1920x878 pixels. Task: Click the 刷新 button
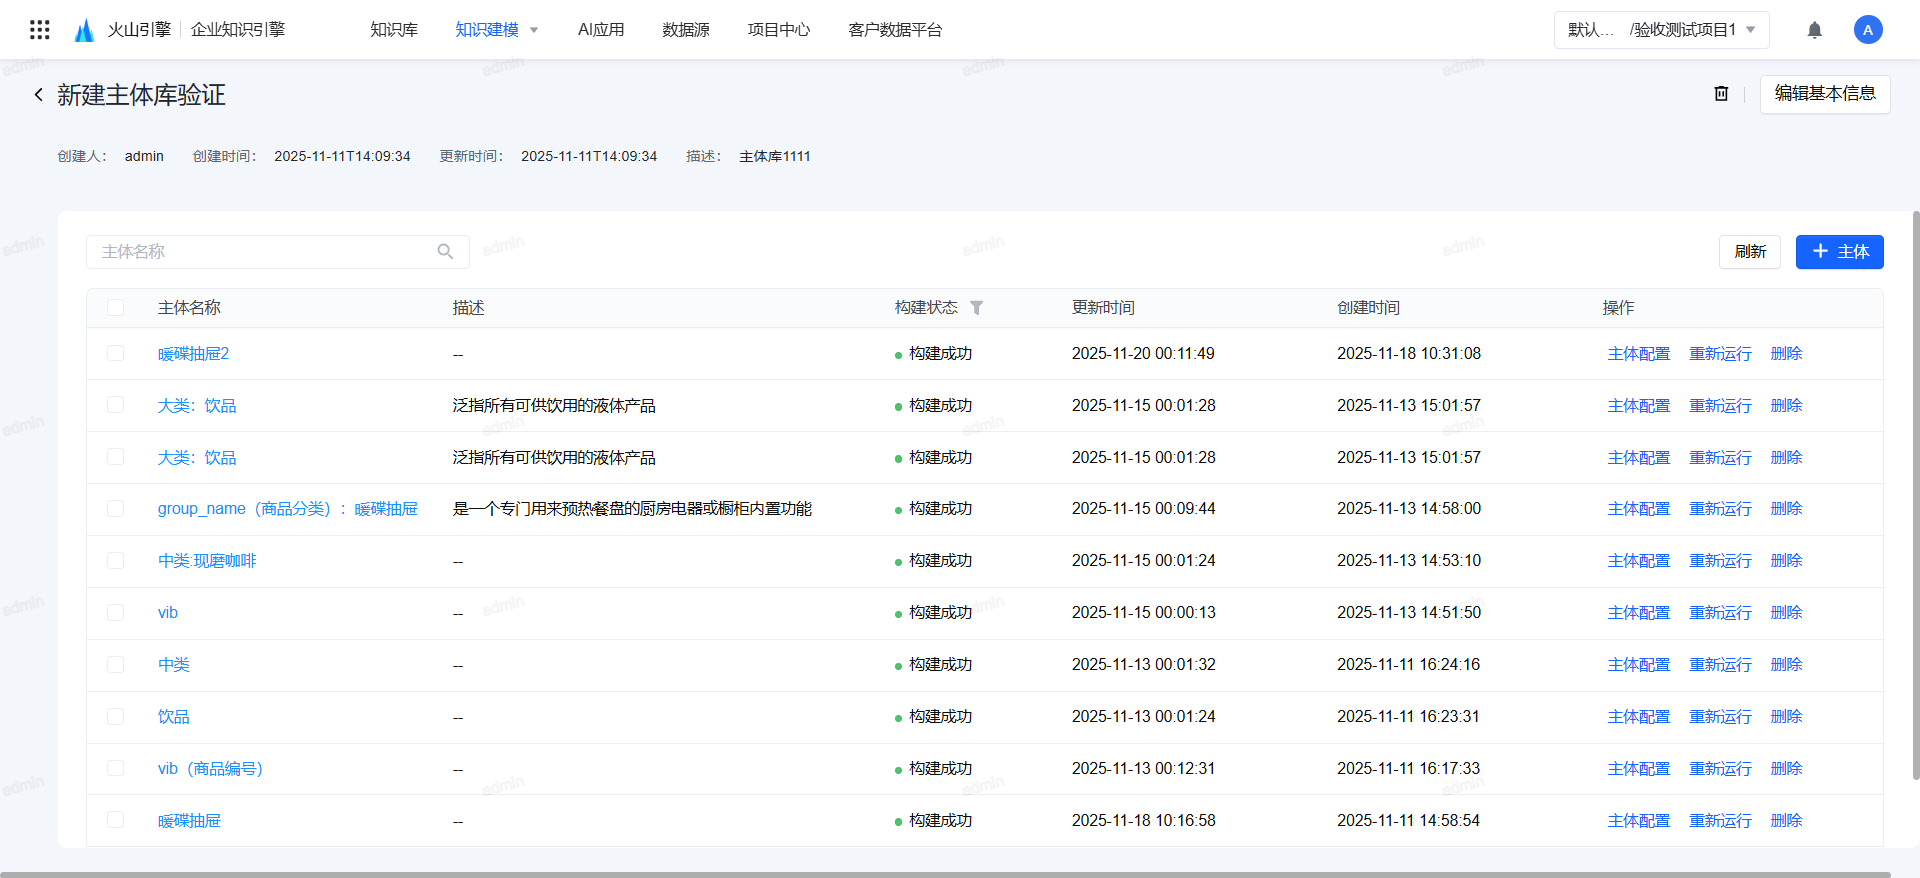[1749, 252]
